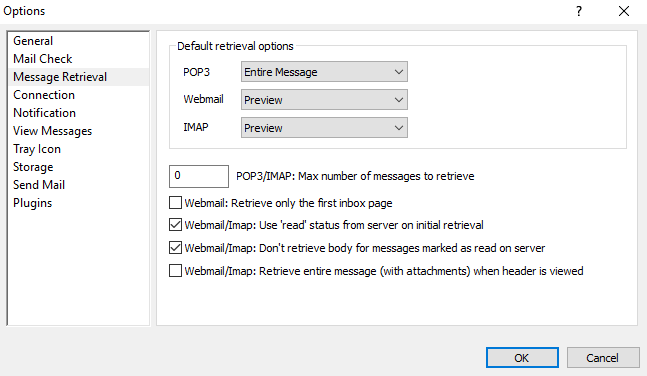Click the IMAP label text
Viewport: 647px width, 376px height.
click(x=196, y=127)
